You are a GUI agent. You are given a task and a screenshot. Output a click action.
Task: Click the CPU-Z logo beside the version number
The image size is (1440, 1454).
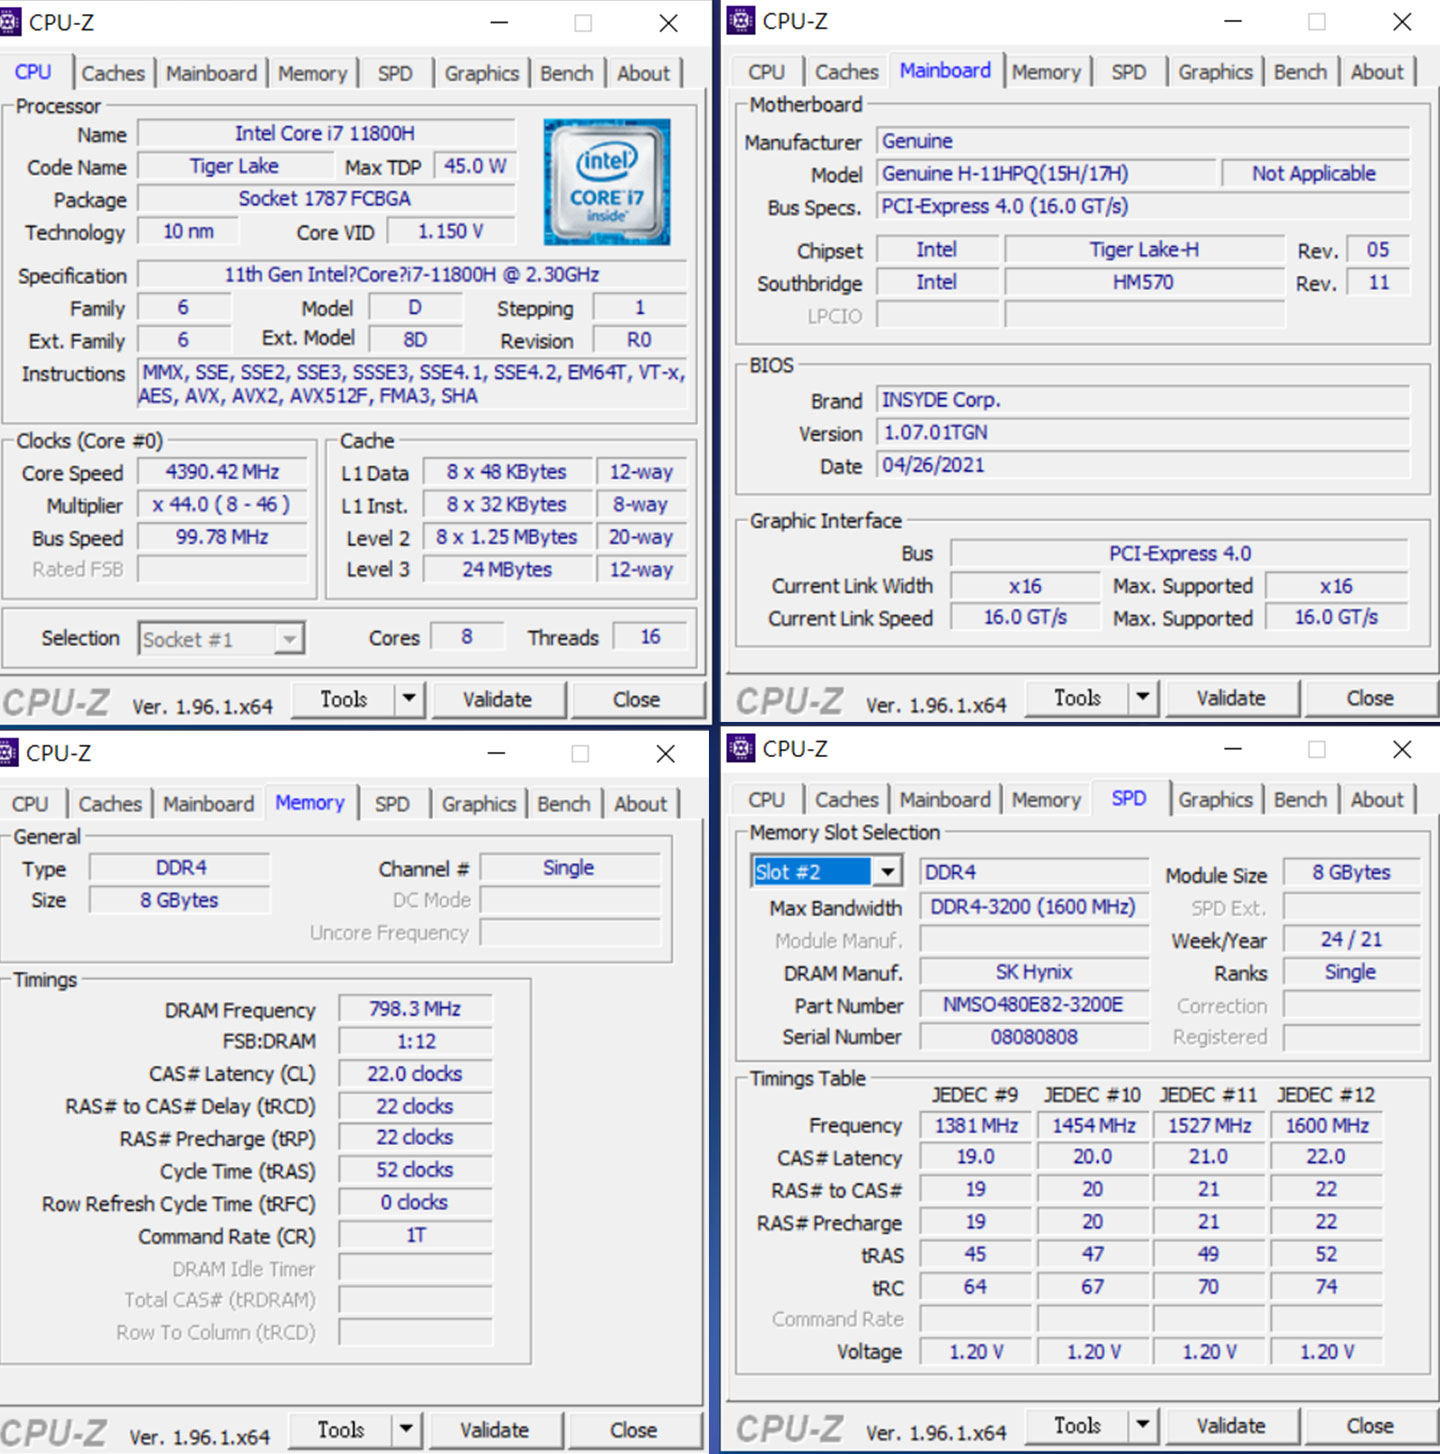pos(57,701)
